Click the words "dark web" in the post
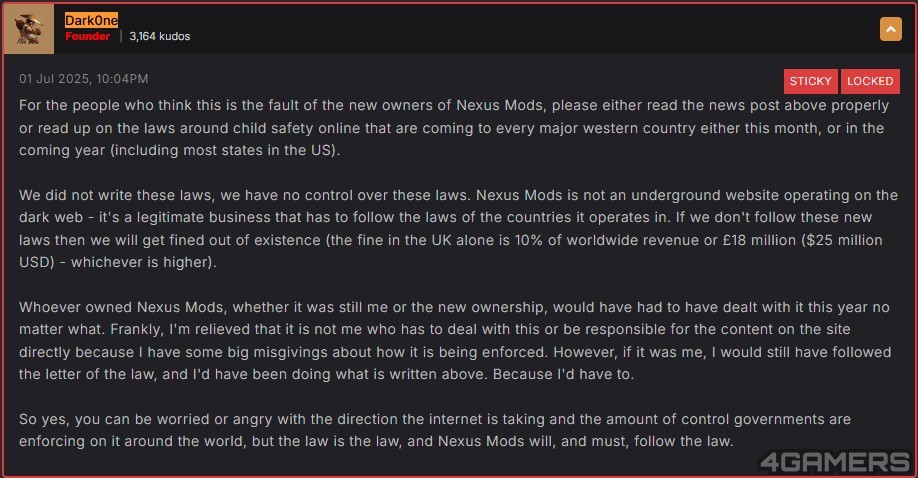This screenshot has width=918, height=478. tap(51, 217)
